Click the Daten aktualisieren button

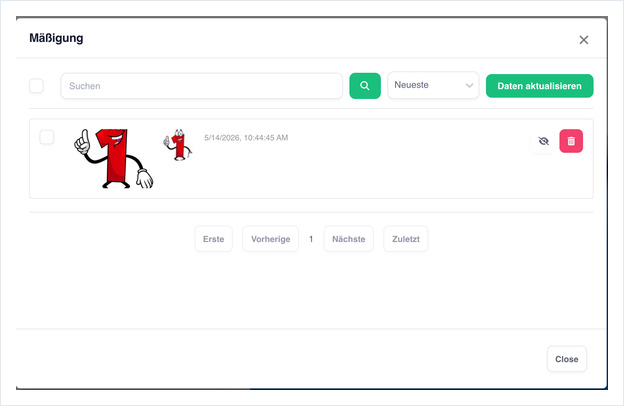pyautogui.click(x=539, y=86)
